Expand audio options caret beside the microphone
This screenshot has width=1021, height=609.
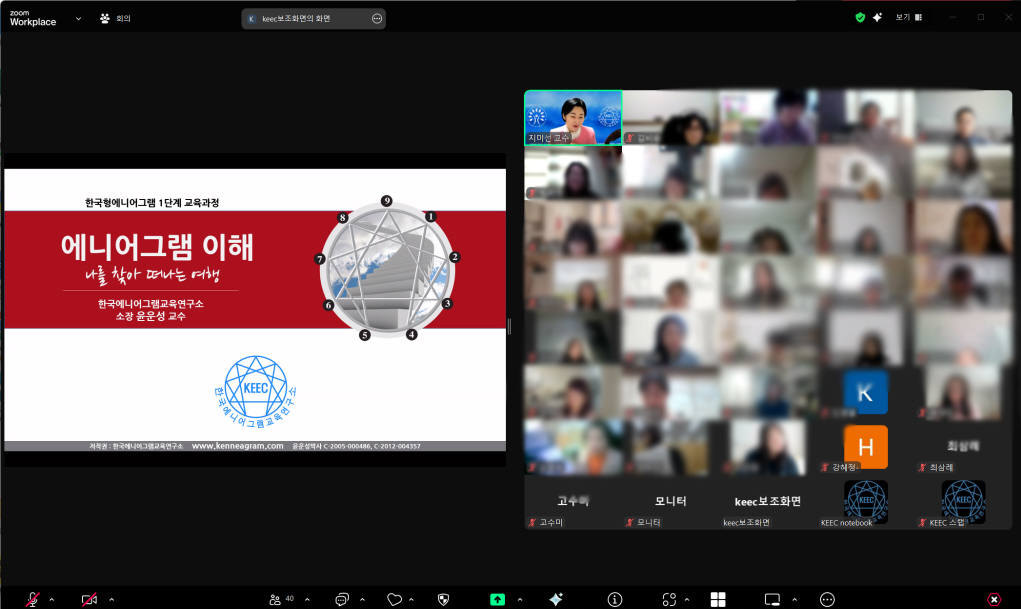51,599
